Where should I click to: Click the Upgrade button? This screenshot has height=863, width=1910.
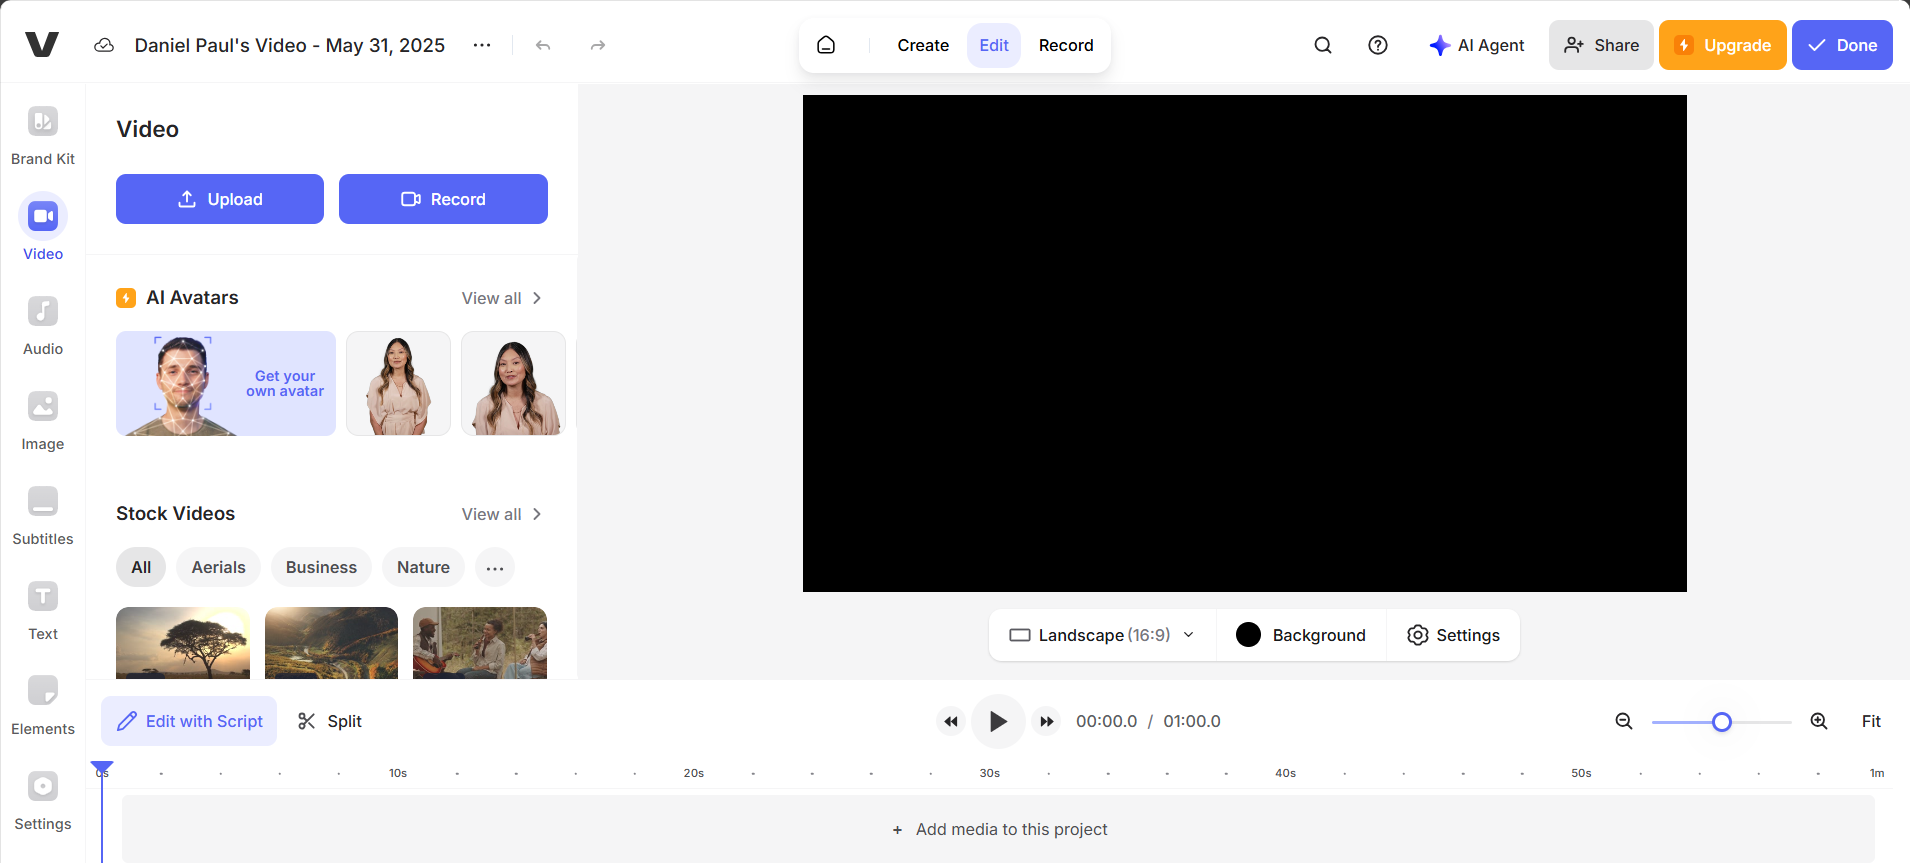[1723, 45]
